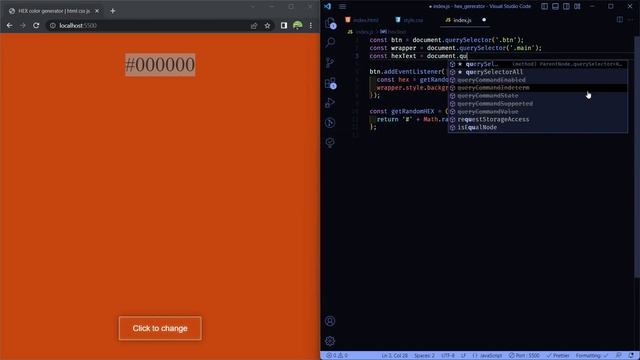
Task: Toggle the bottom panel layout icon
Action: pyautogui.click(x=556, y=6)
